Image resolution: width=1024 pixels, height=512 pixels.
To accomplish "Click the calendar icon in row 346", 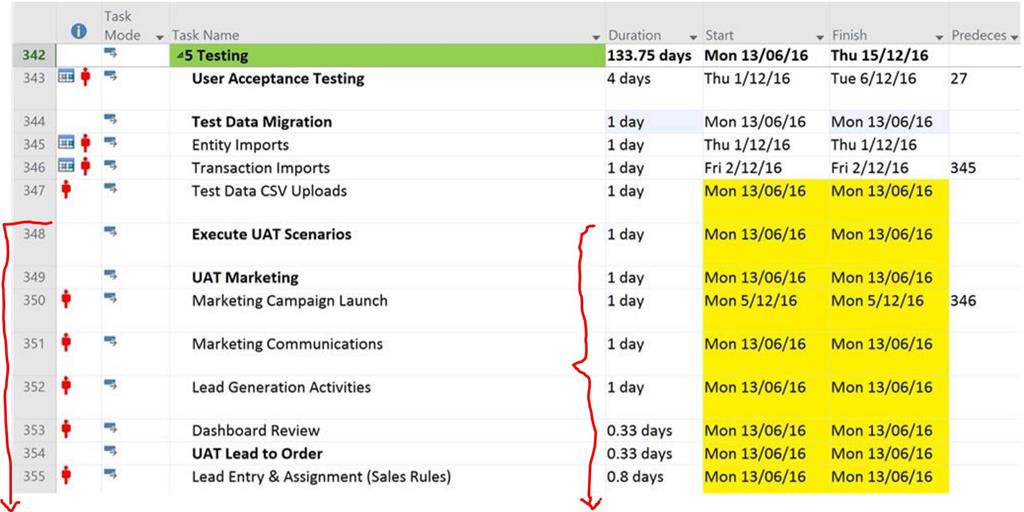I will 67,167.
